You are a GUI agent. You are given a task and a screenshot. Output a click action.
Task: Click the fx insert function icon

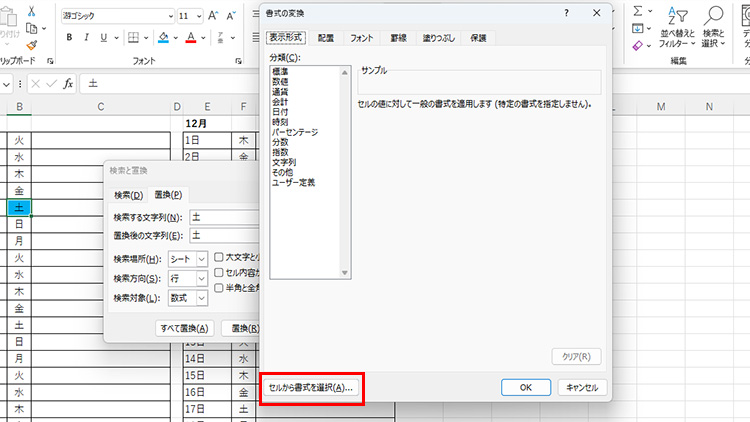tap(68, 83)
